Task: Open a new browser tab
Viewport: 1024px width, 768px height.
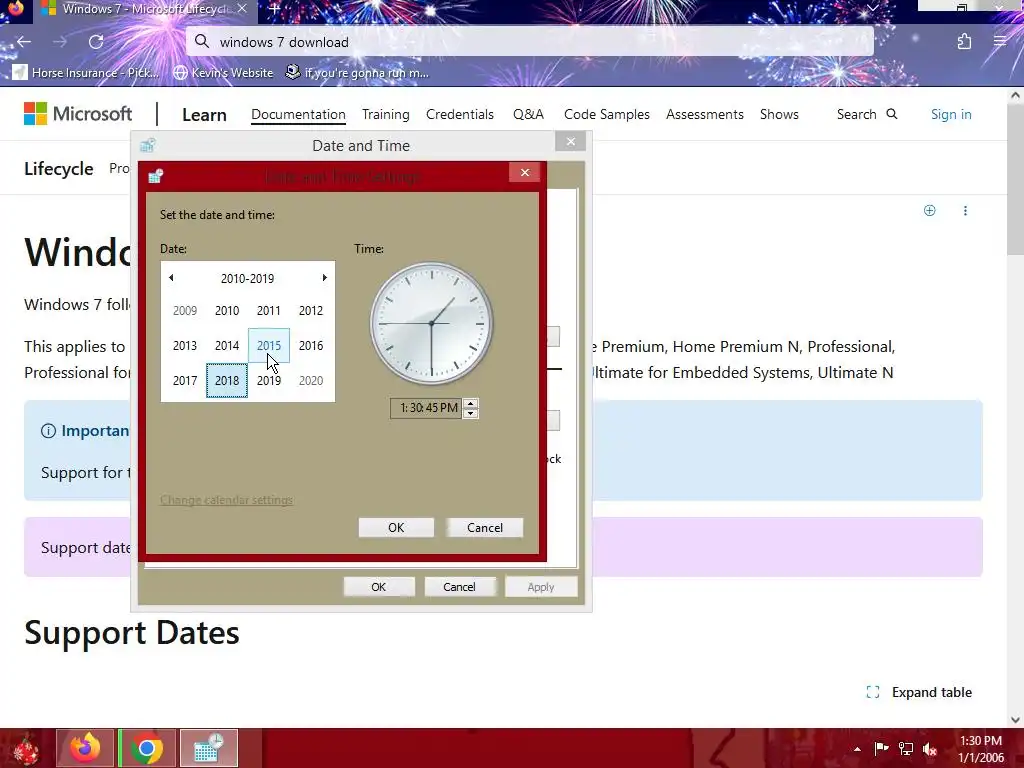Action: (x=274, y=8)
